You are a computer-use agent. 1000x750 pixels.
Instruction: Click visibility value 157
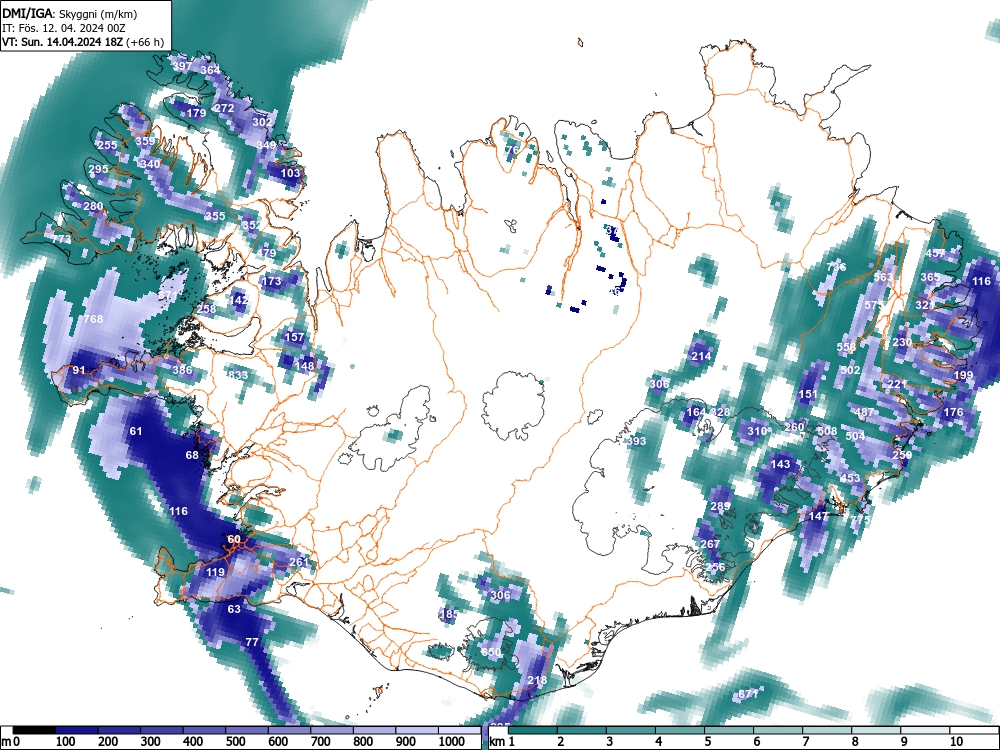coord(294,337)
